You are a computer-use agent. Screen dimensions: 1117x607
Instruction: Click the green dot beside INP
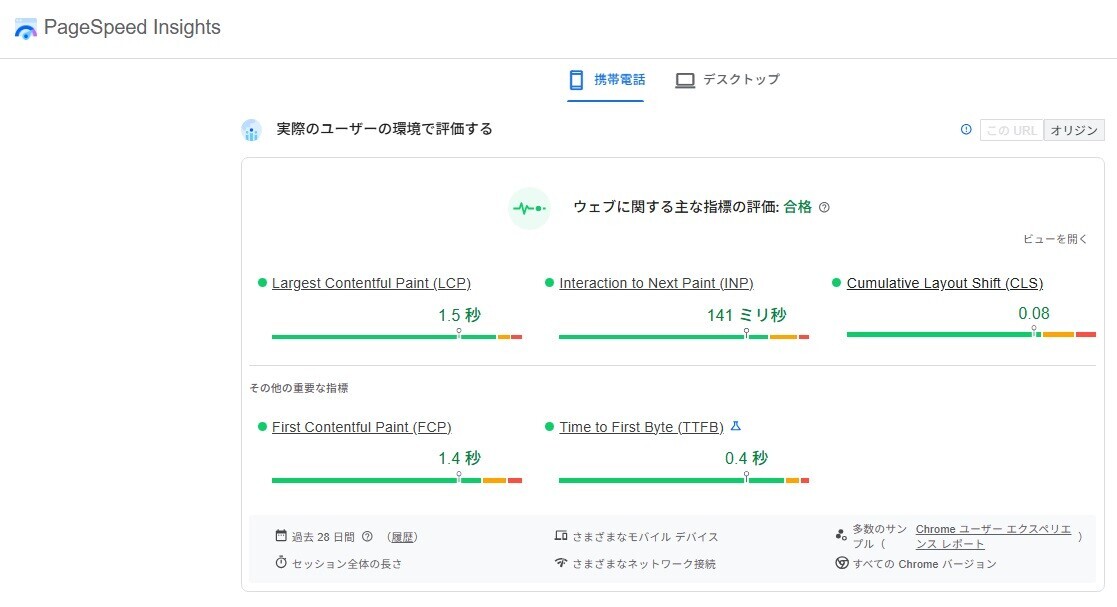coord(549,283)
